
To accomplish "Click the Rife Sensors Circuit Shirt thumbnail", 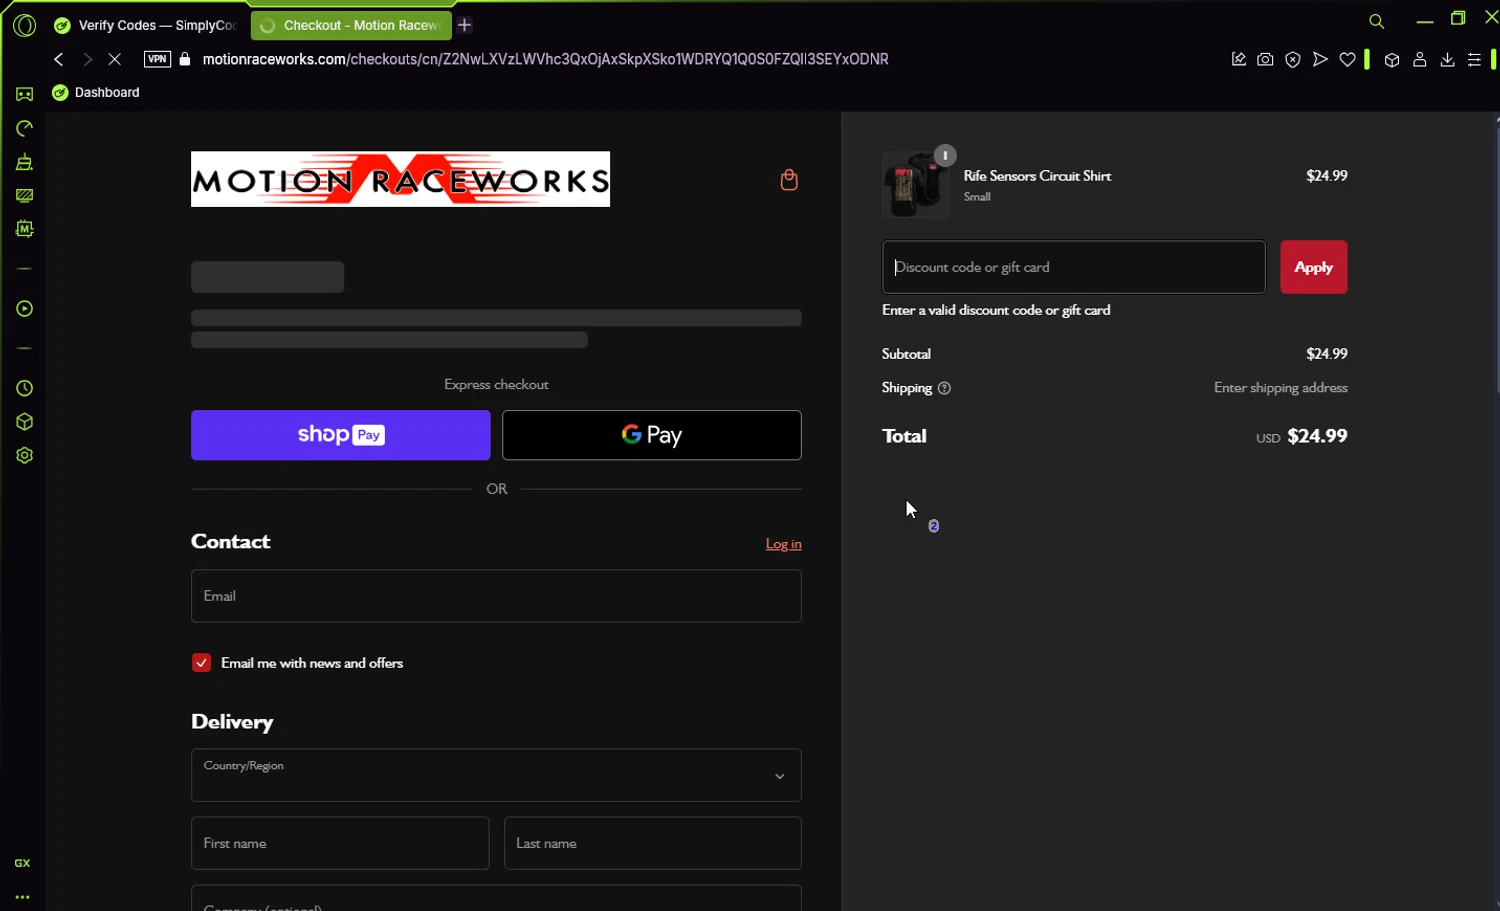I will tap(916, 185).
